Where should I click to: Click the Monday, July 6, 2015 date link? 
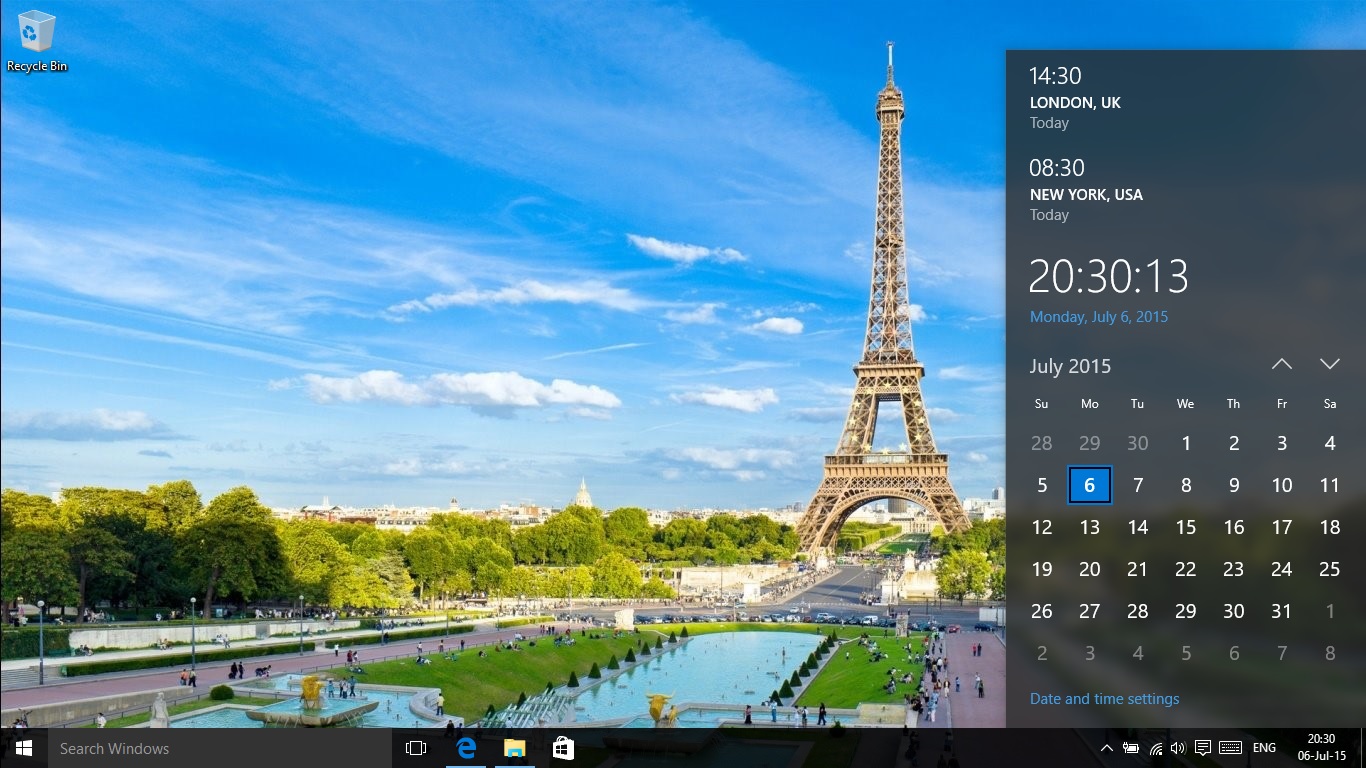1099,317
